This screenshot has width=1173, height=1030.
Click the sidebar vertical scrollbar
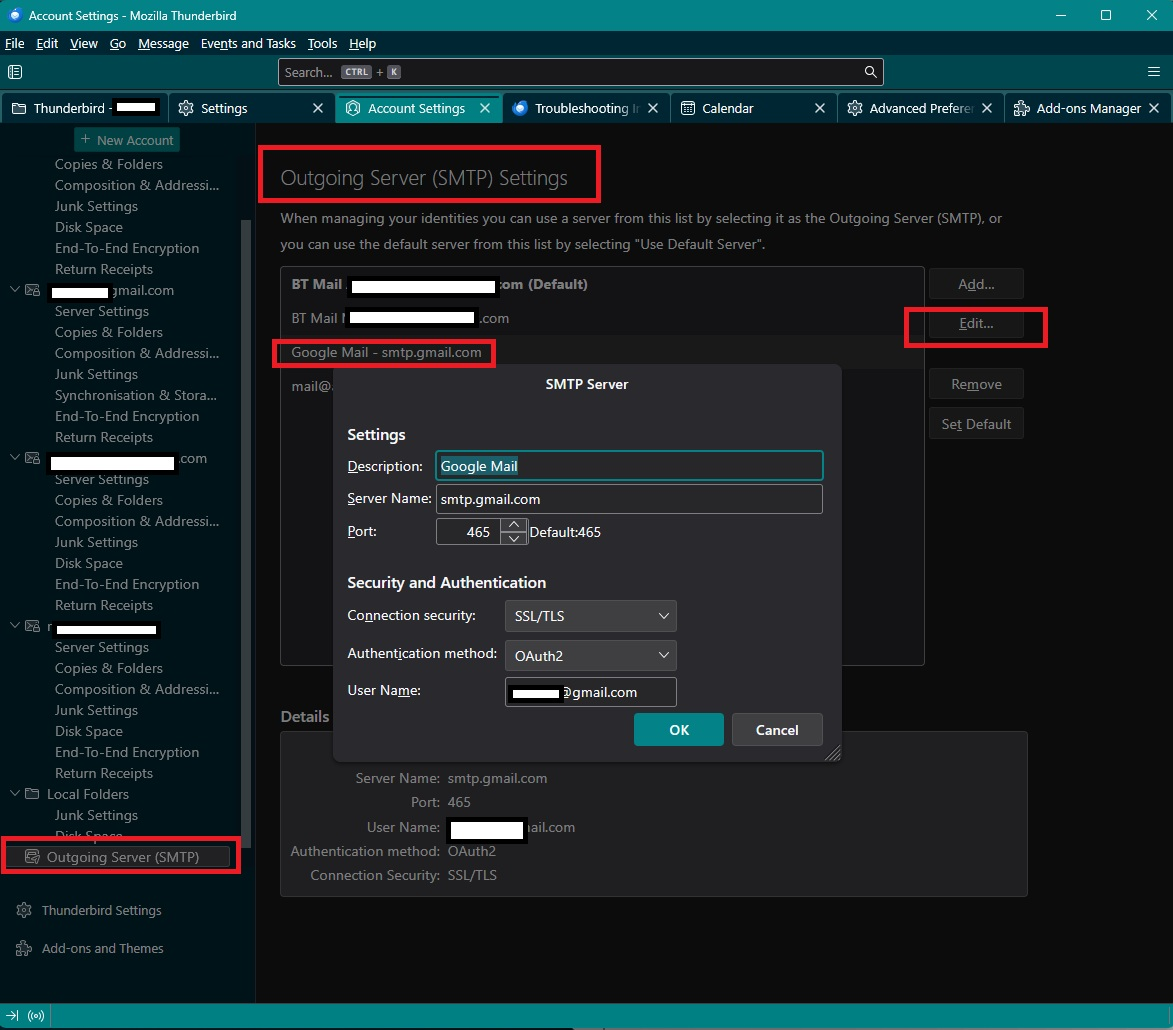coord(245,533)
